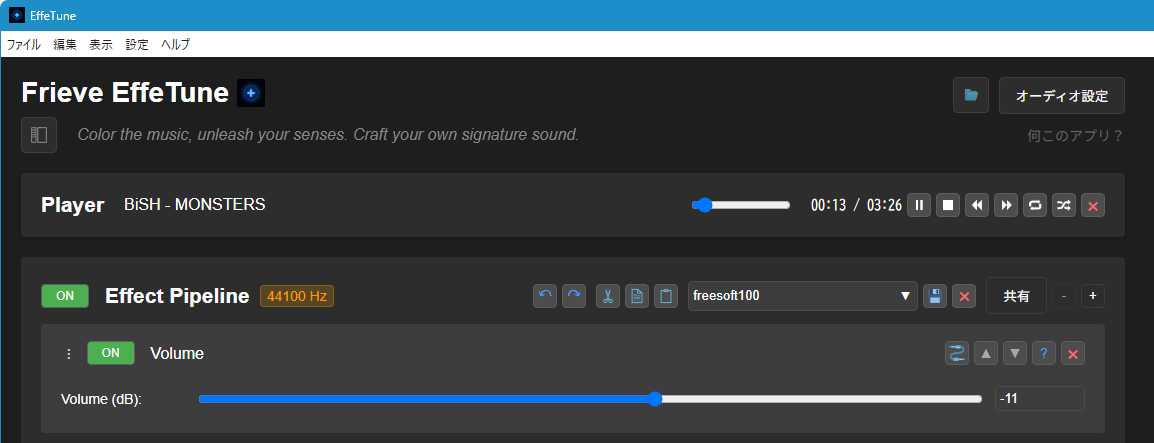Open the ファイル menu
This screenshot has height=443, width=1154.
24,44
